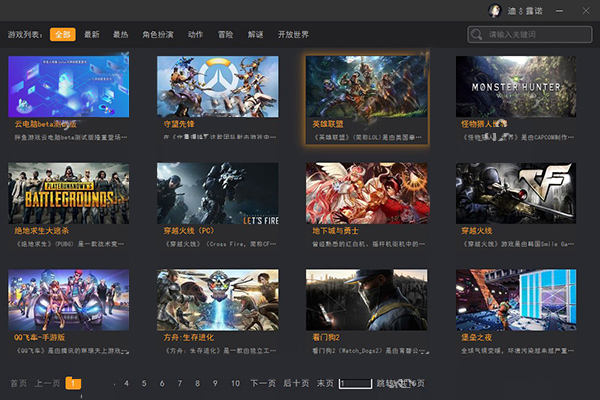Open the PUBG Battlegrounds thumbnail
The width and height of the screenshot is (600, 400).
click(x=68, y=193)
